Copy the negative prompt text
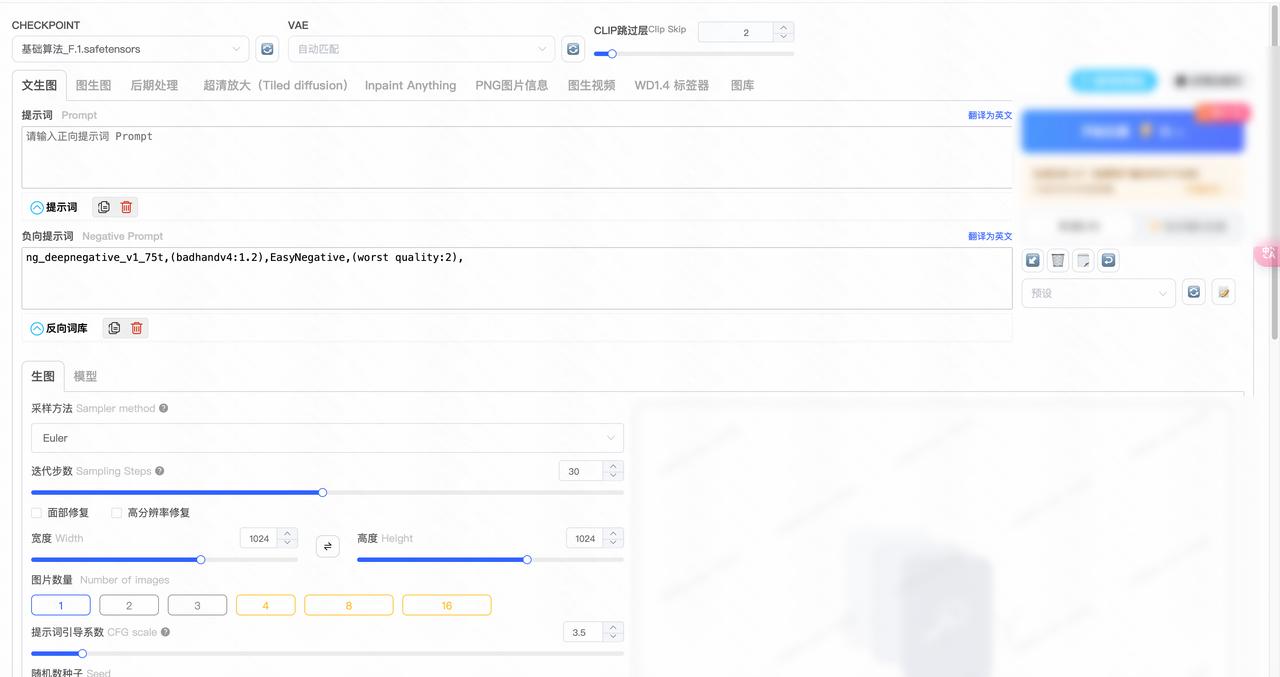This screenshot has height=677, width=1280. pos(114,328)
